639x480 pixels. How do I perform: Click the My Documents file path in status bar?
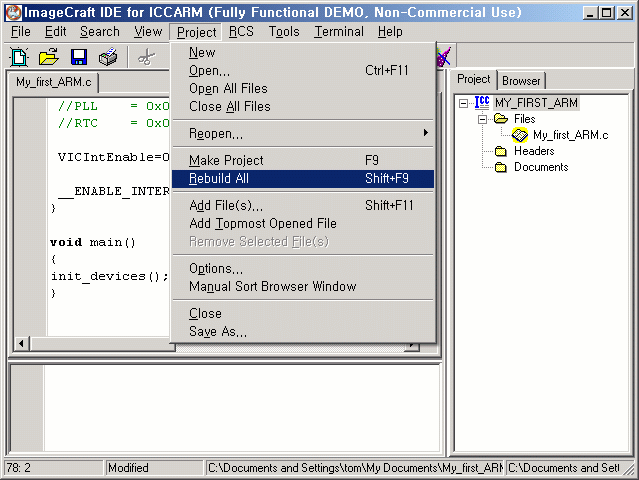355,468
